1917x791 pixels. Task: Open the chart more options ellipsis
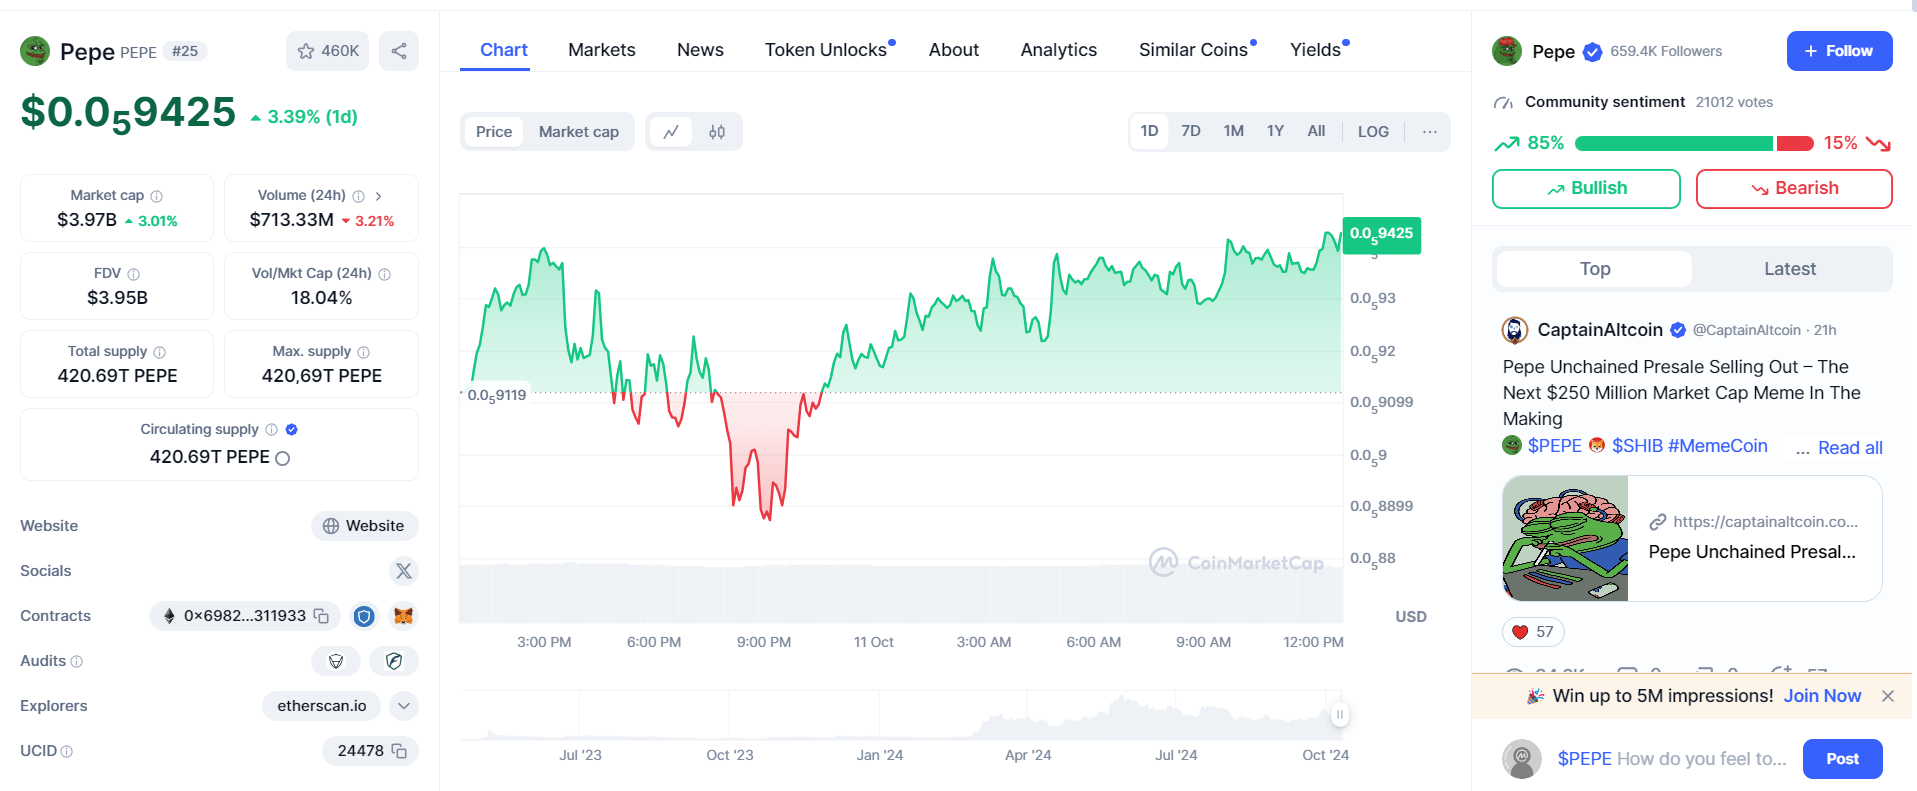tap(1430, 131)
